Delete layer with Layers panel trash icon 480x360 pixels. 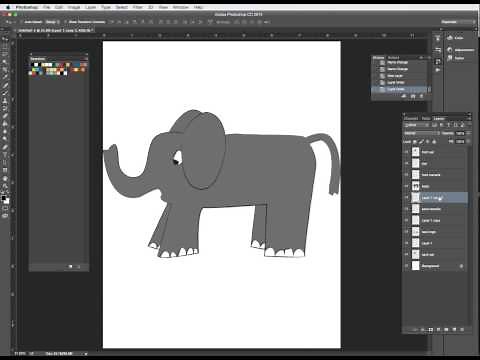point(462,329)
